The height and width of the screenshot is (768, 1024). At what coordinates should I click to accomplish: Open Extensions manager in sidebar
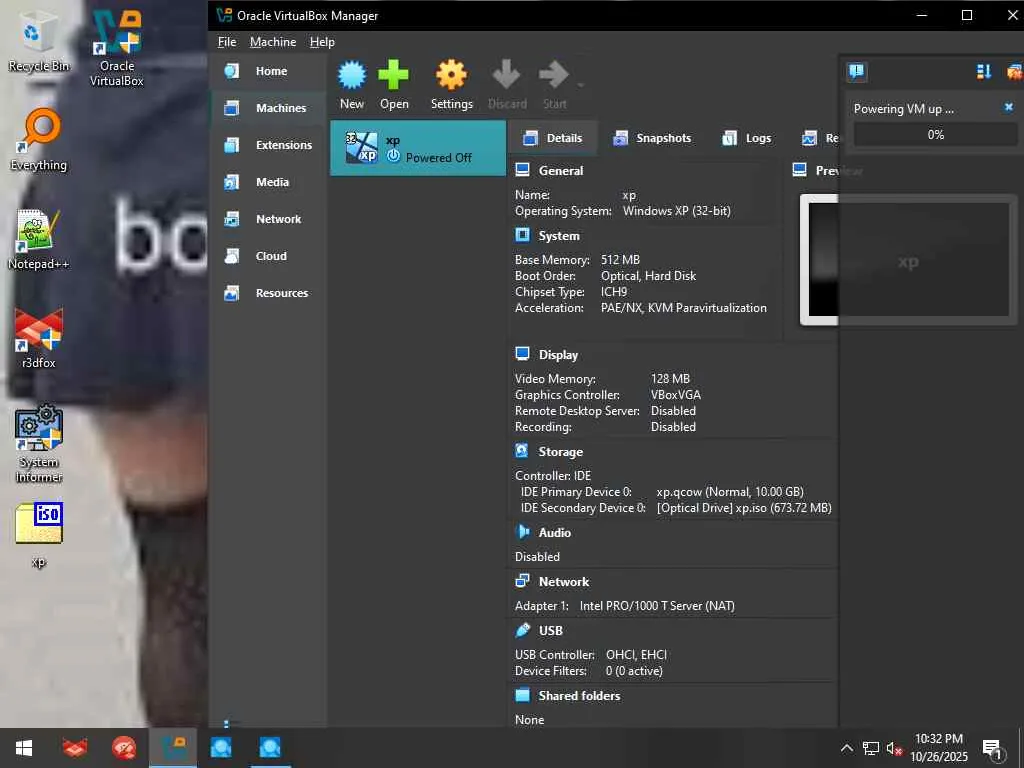click(268, 145)
